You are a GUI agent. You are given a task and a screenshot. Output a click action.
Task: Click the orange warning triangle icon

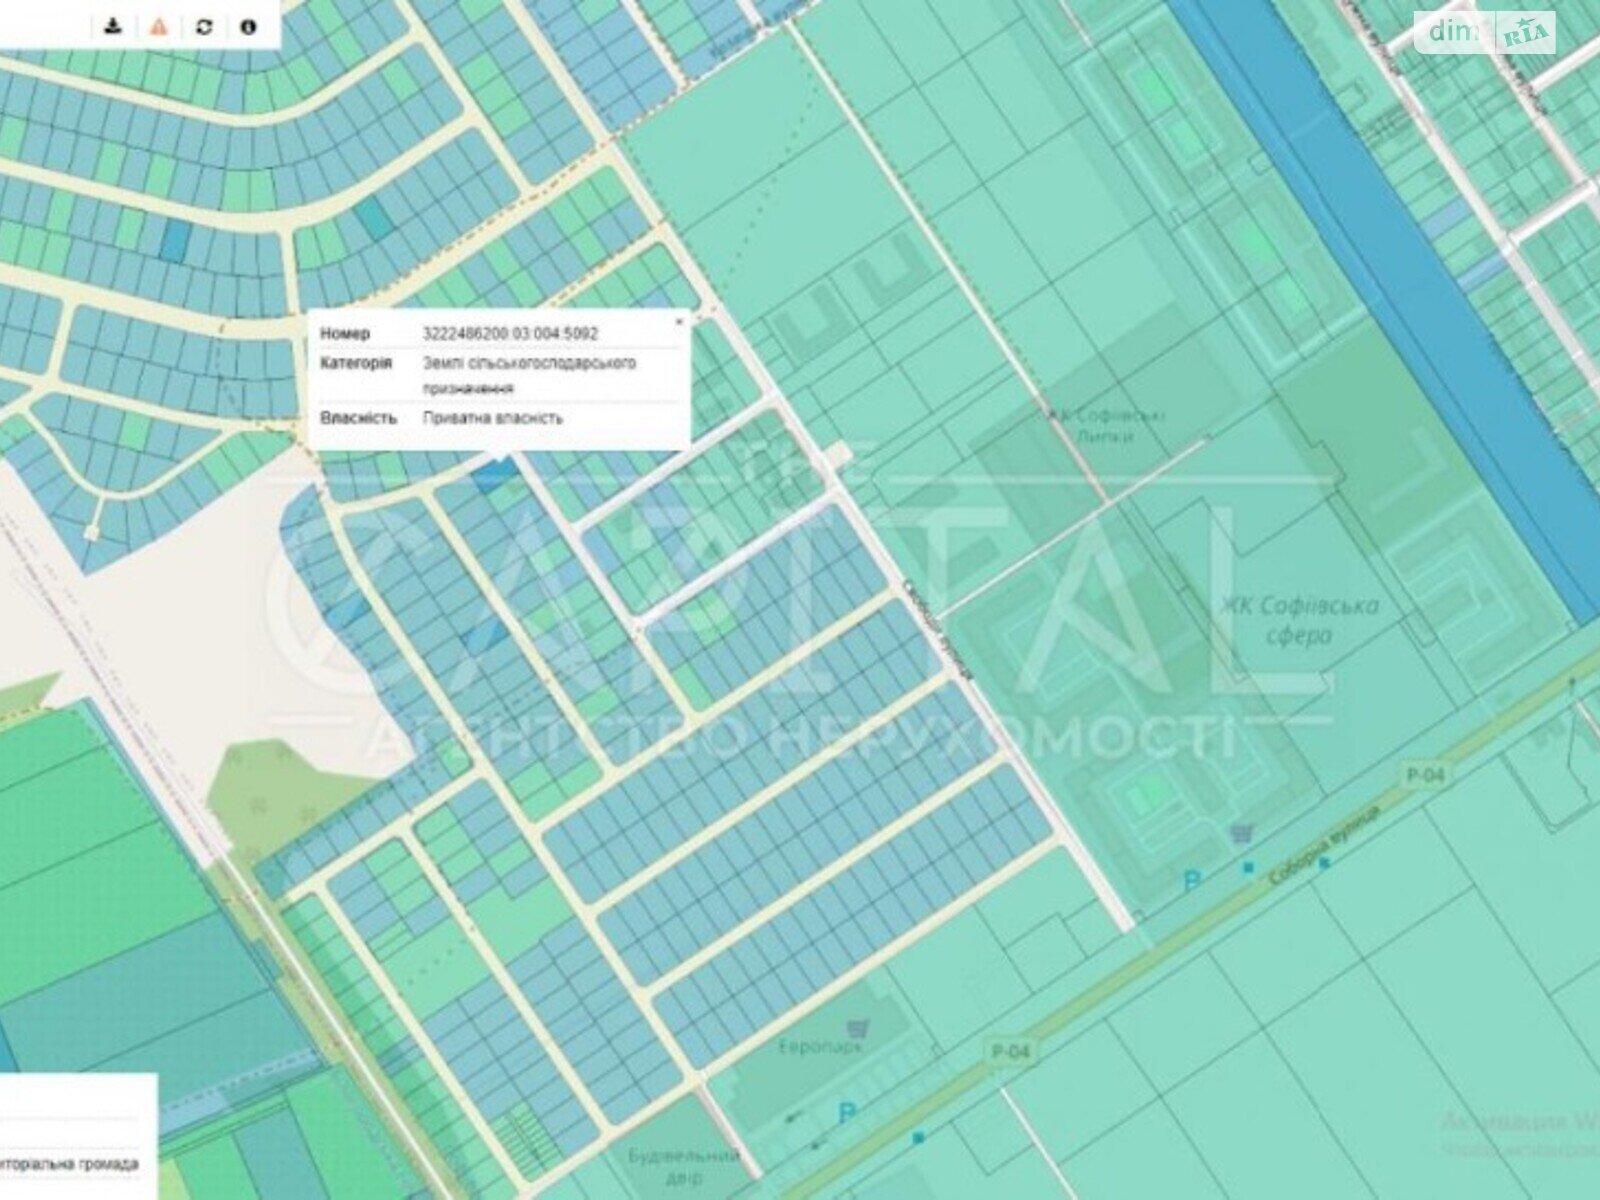(x=158, y=26)
